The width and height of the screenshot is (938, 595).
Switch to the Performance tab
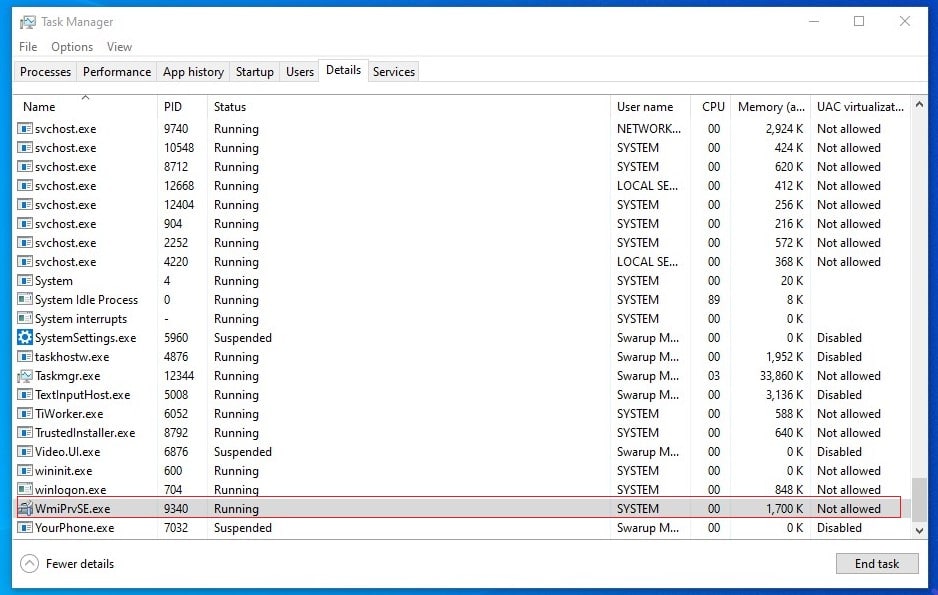point(117,72)
